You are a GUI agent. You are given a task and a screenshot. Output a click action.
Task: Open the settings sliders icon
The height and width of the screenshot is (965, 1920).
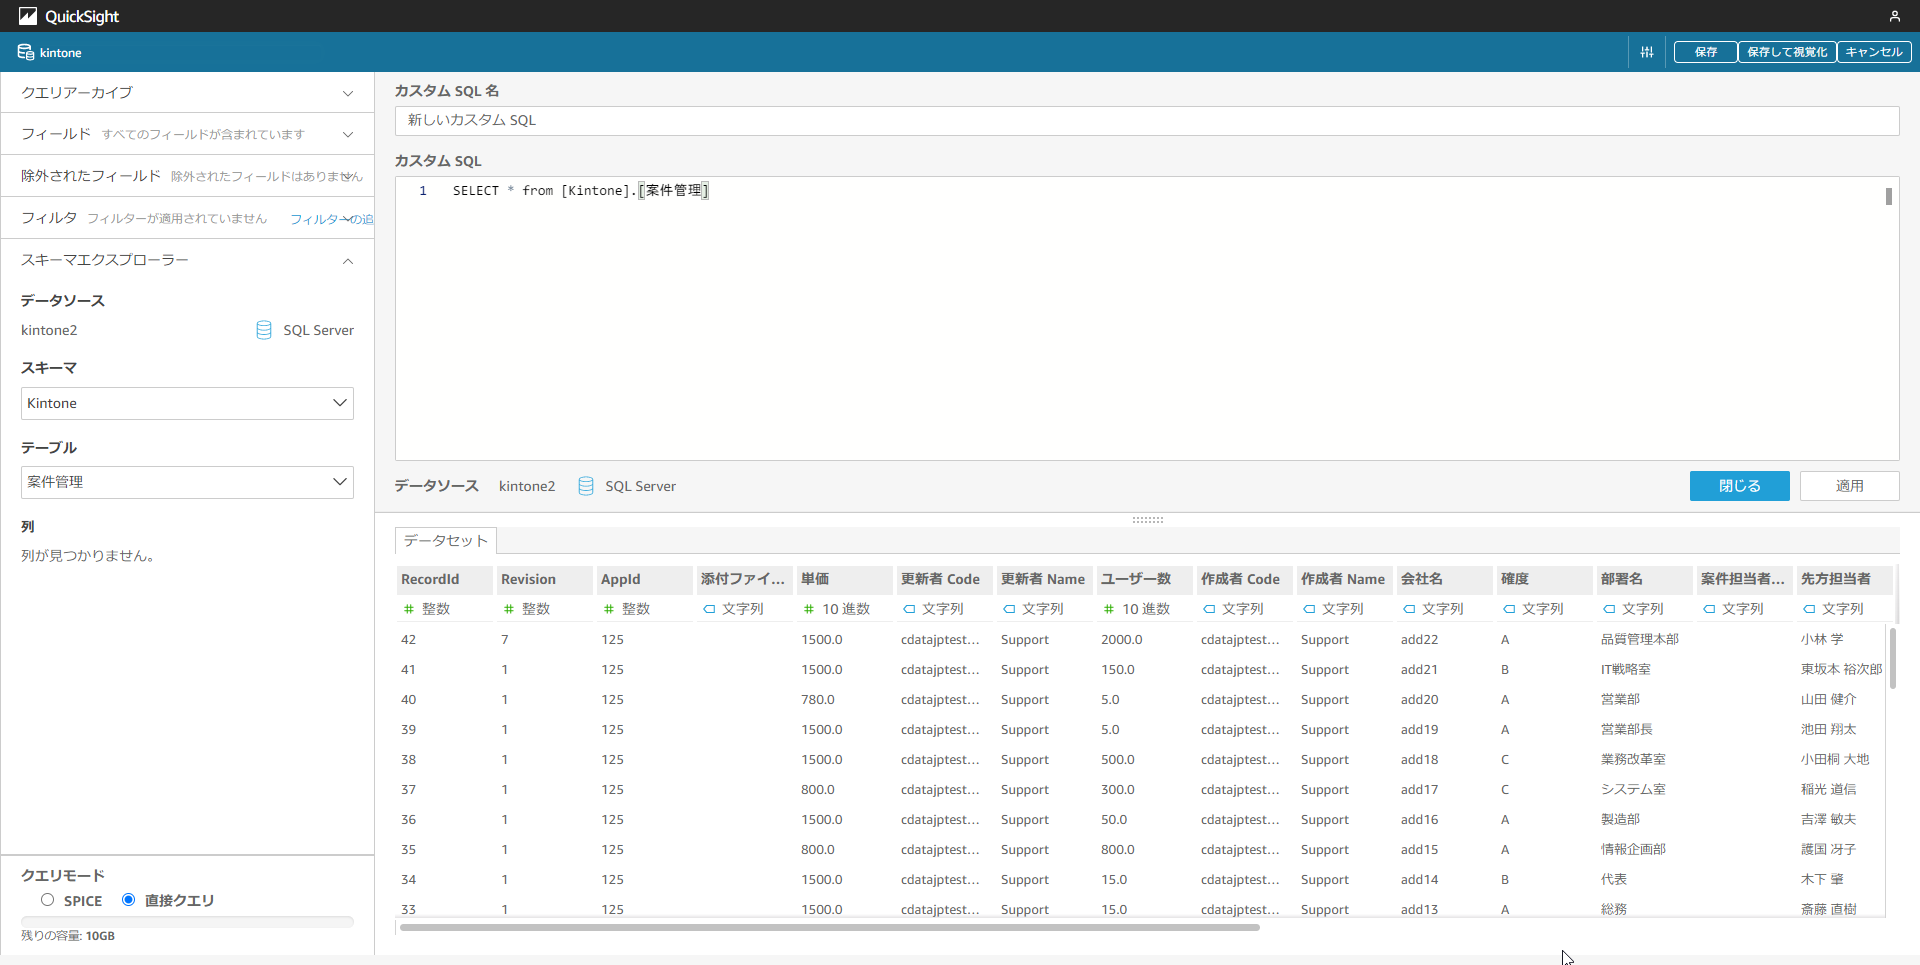1647,52
